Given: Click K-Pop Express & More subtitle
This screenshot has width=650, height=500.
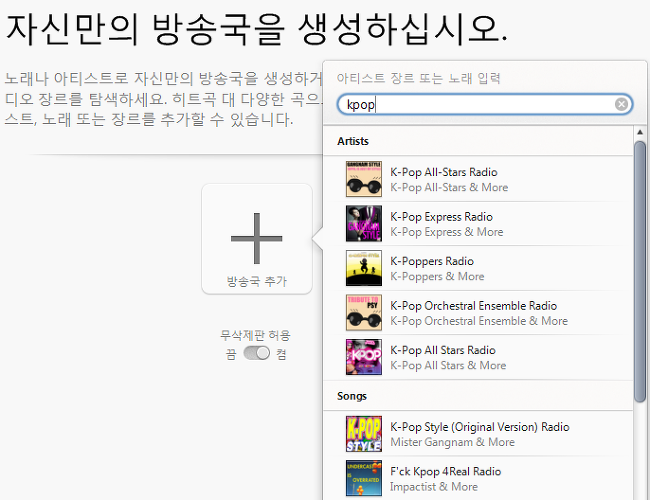Looking at the screenshot, I should tap(446, 232).
